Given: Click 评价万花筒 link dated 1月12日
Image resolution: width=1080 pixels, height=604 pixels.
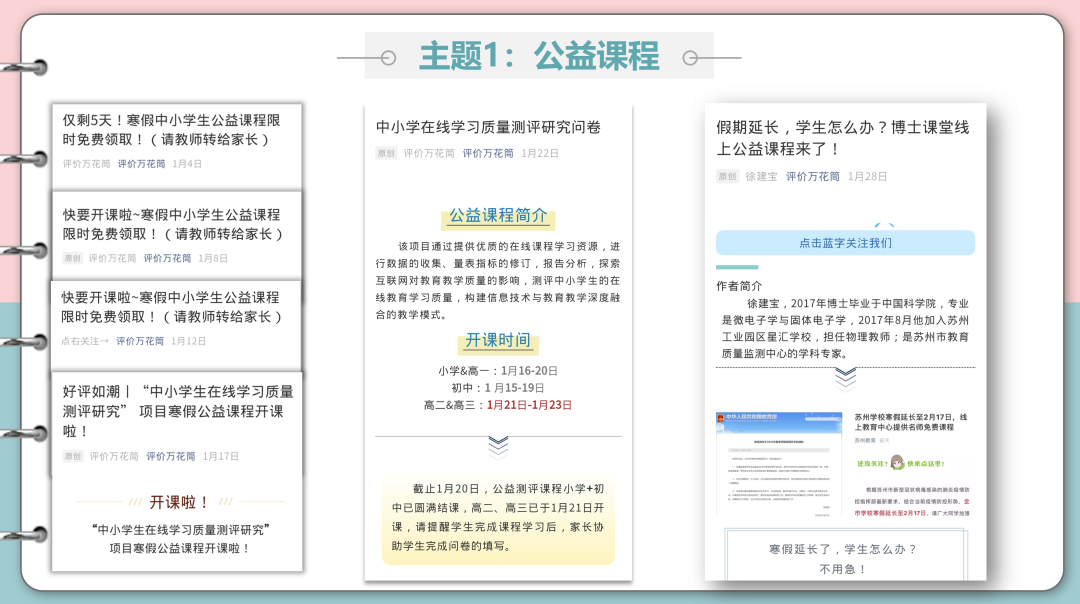Looking at the screenshot, I should pyautogui.click(x=140, y=341).
